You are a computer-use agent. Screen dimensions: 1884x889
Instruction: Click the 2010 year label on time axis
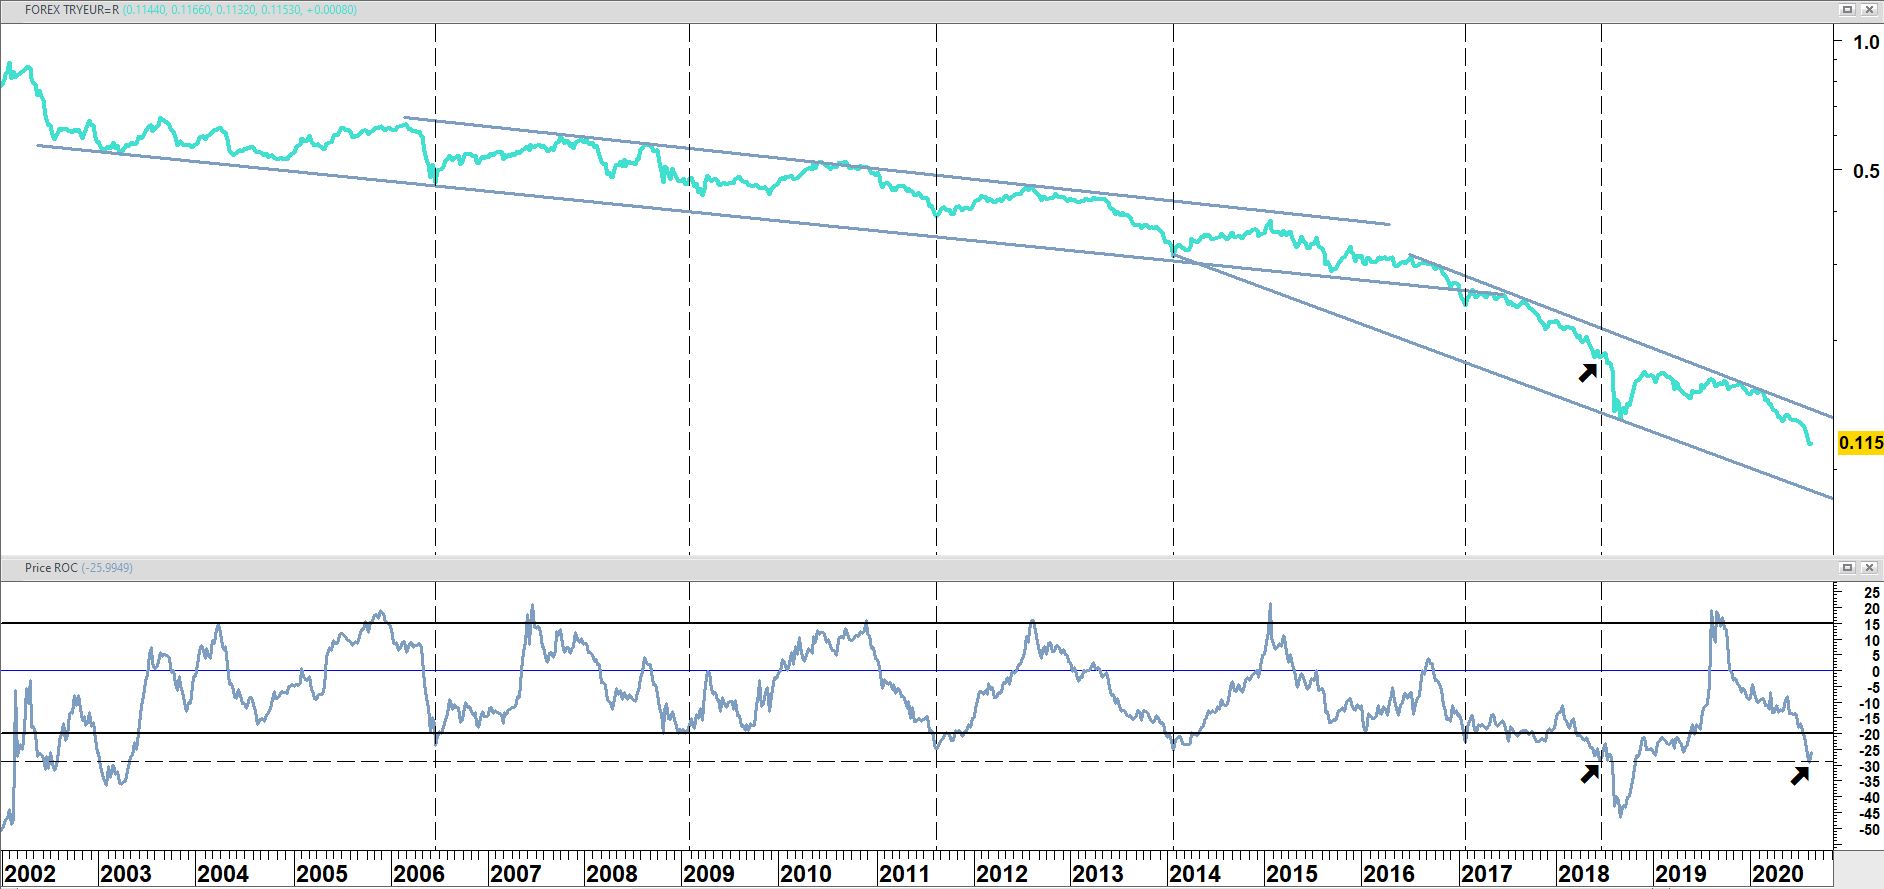coord(805,873)
